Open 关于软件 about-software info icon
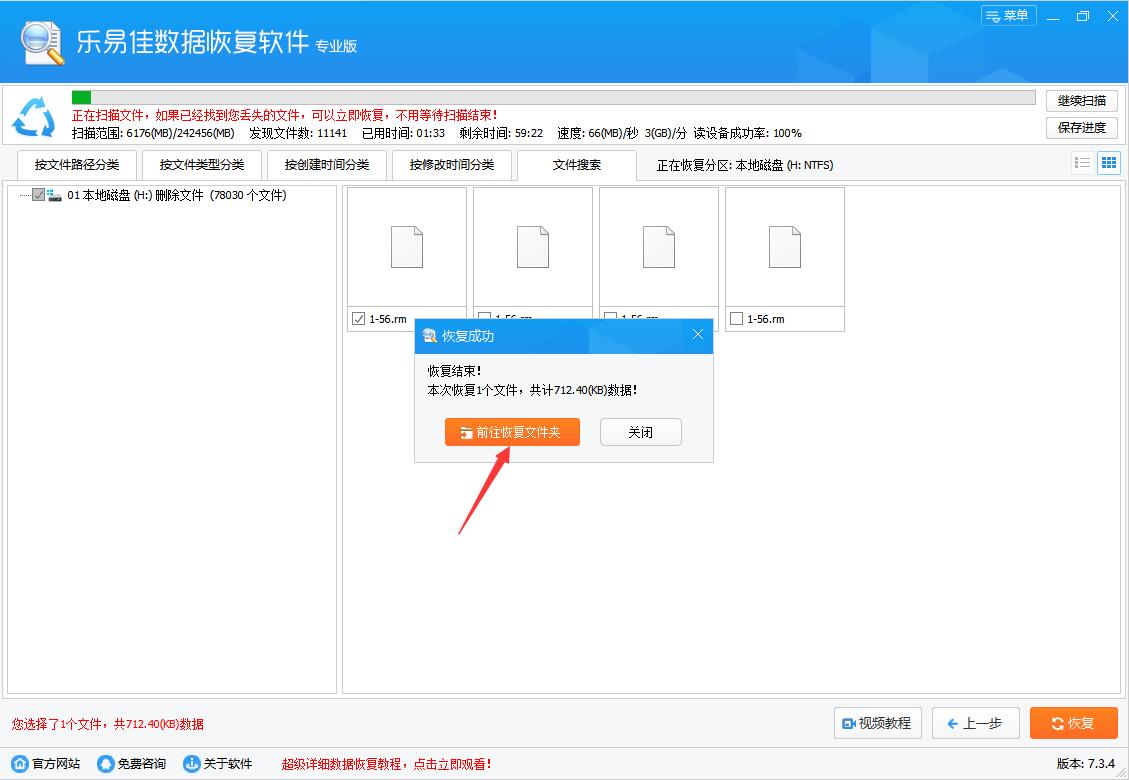The width and height of the screenshot is (1129, 780). pyautogui.click(x=190, y=762)
